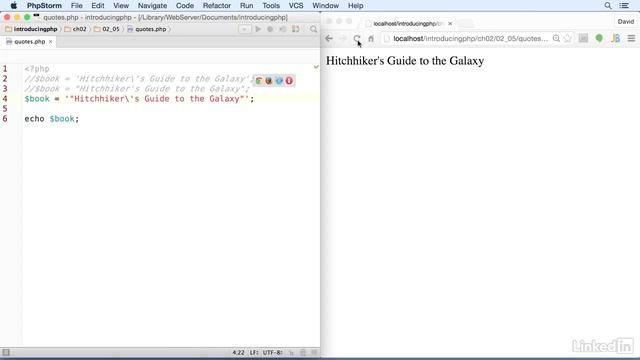Click the "Hitchhiker's Guide to the Galaxy" page text
This screenshot has height=360, width=640.
[x=404, y=61]
